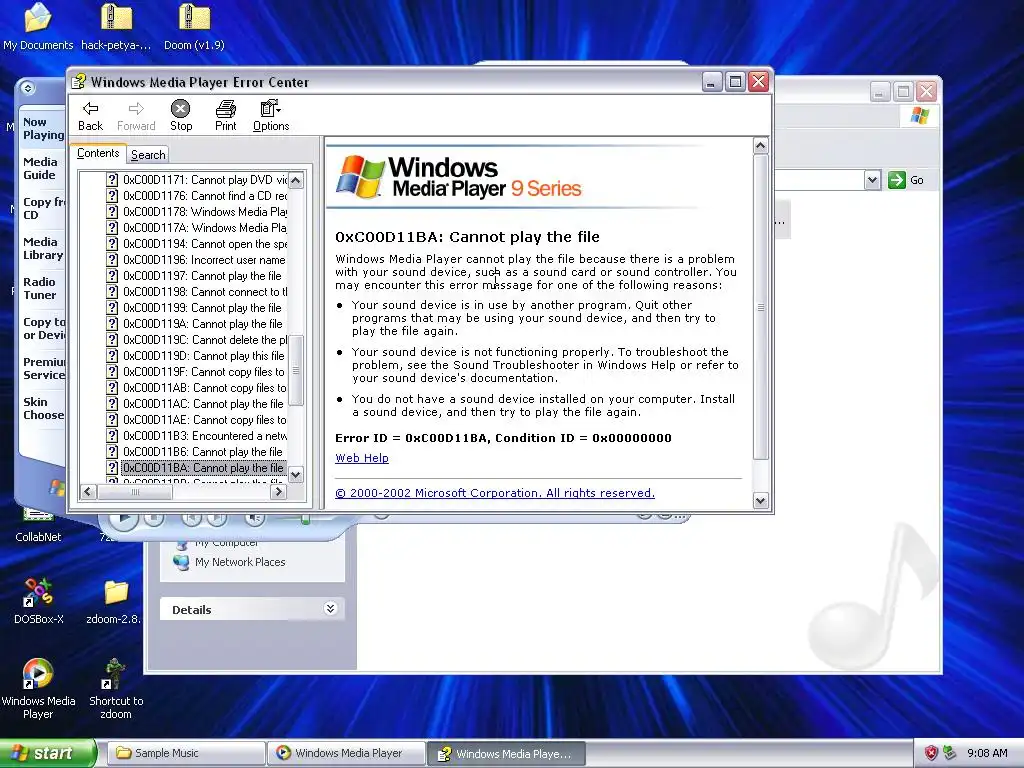Click the red security shield tray icon

tap(931, 753)
